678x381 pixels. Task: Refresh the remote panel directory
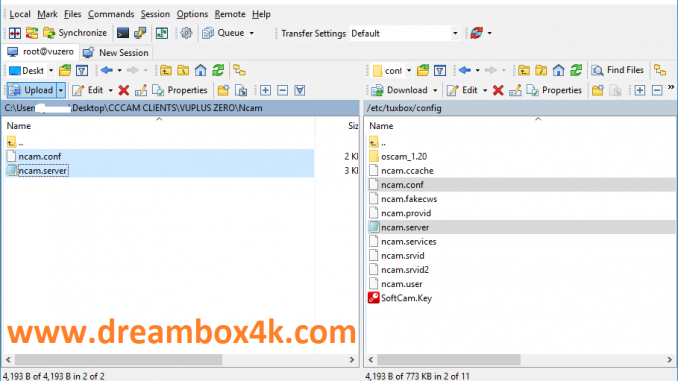[x=576, y=70]
